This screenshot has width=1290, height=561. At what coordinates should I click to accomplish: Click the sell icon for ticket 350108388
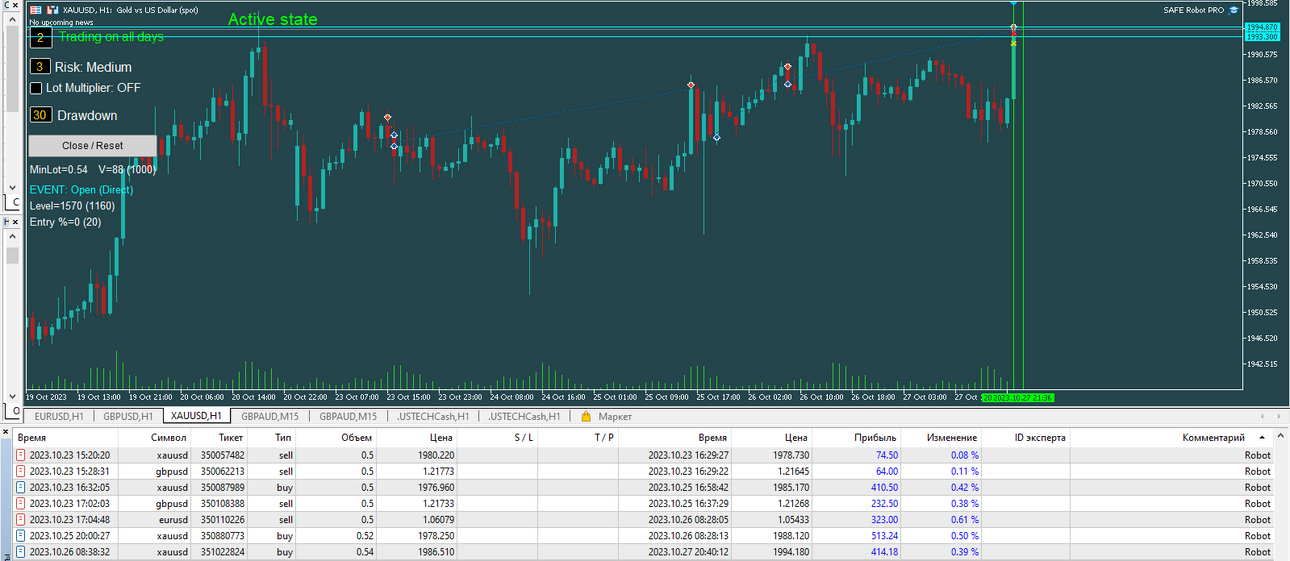[21, 504]
